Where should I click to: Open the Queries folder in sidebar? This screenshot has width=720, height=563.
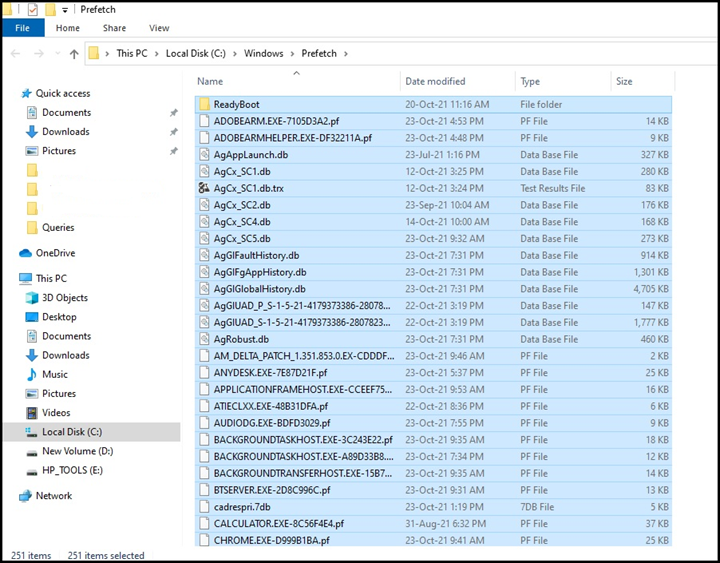click(58, 228)
